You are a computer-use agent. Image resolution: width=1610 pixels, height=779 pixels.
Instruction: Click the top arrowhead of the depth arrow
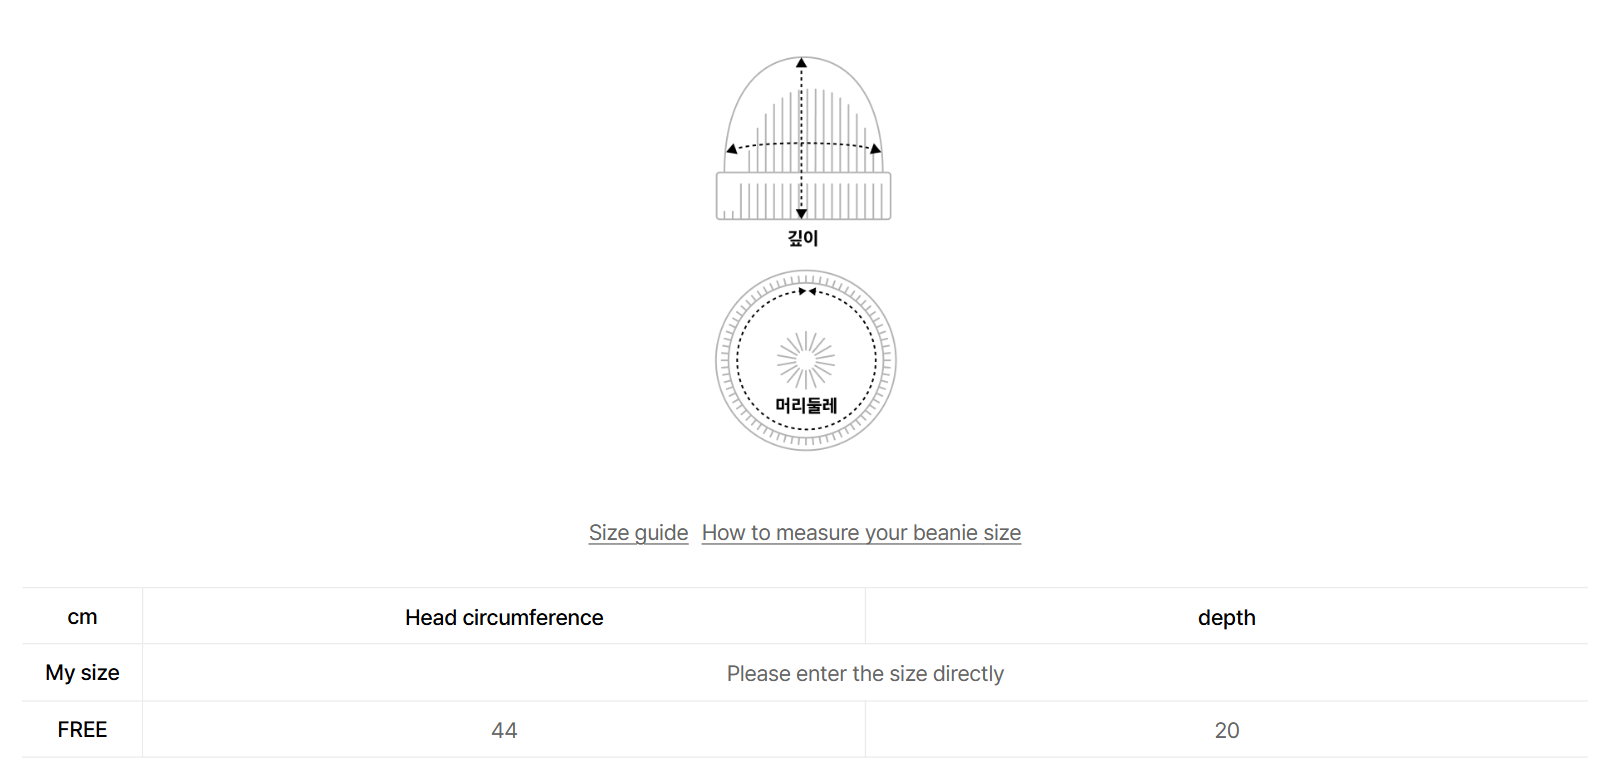point(801,62)
